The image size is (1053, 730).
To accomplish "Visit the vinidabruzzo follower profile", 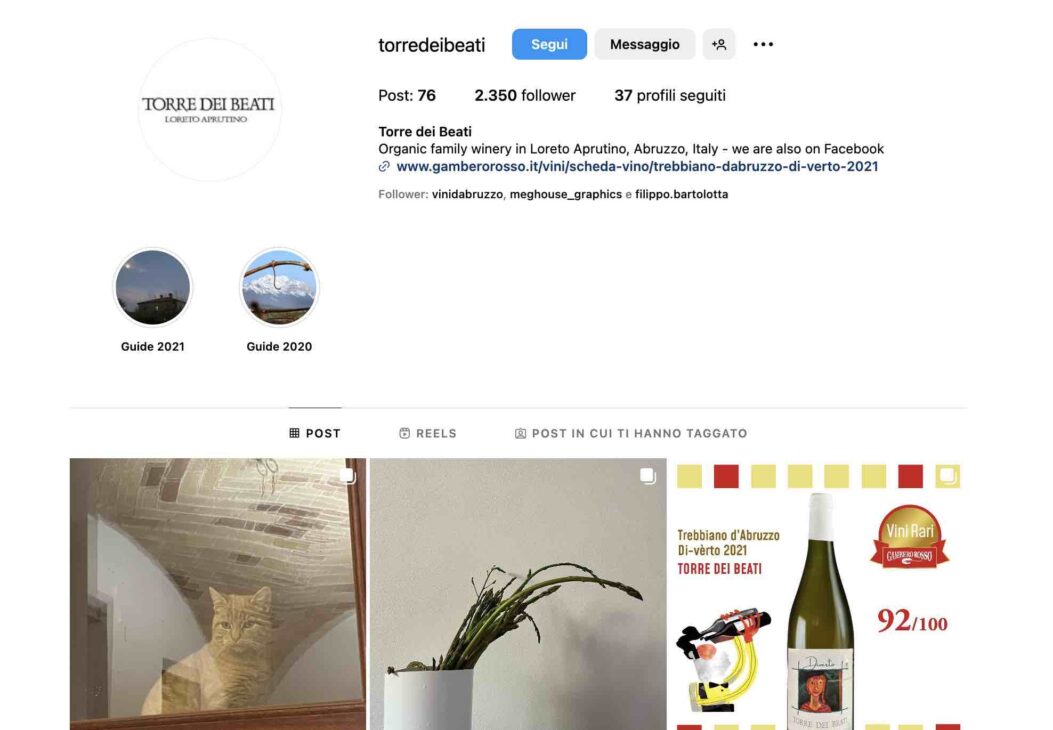I will [467, 194].
